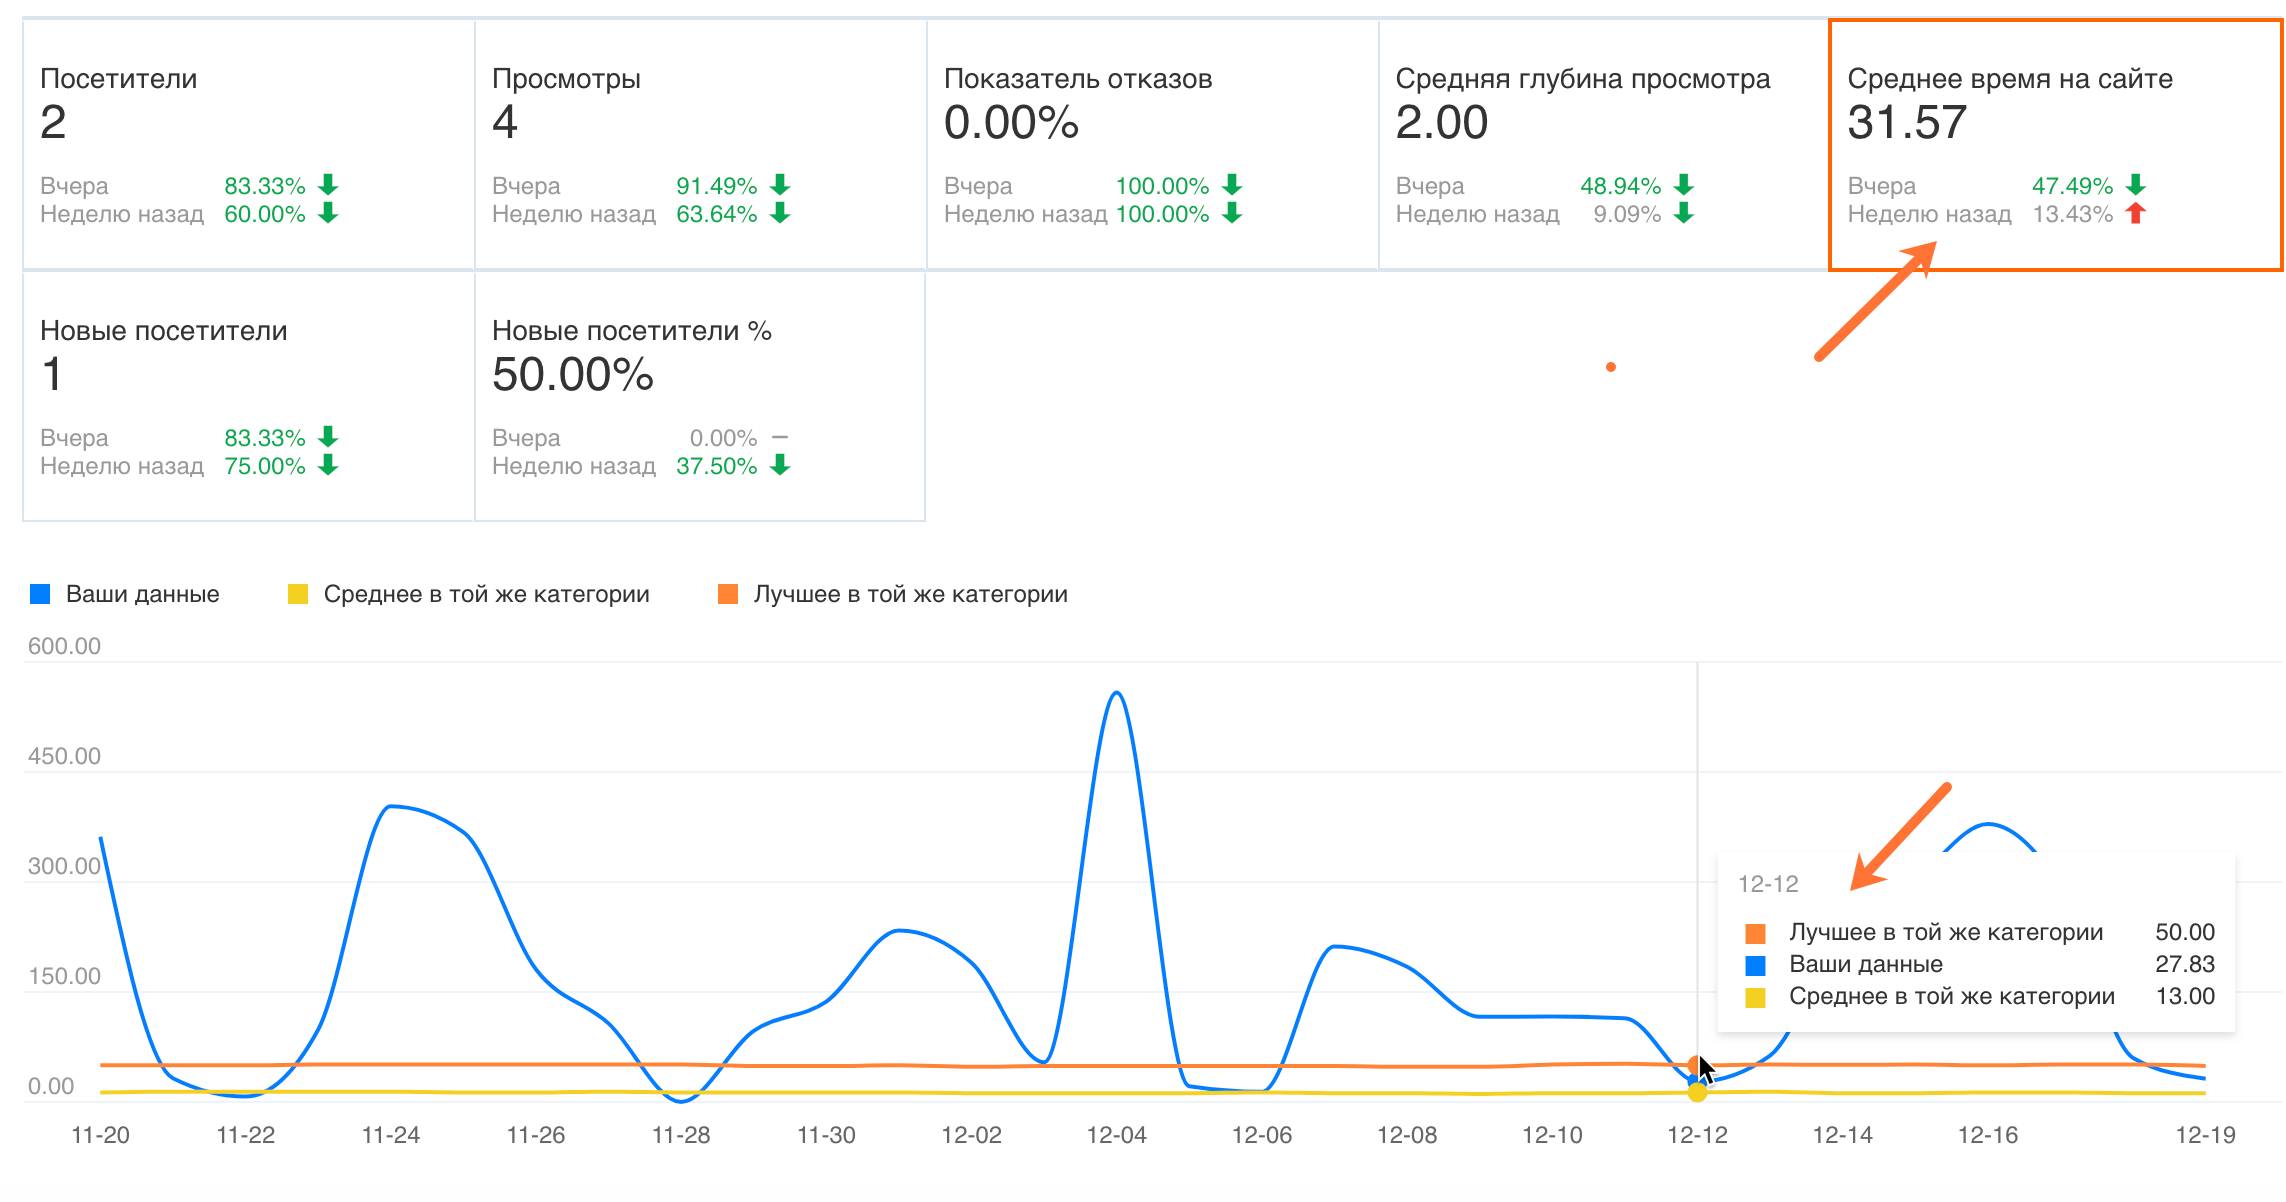This screenshot has width=2286, height=1202.
Task: Click the 12-12 tooltip date header
Action: tap(1768, 884)
